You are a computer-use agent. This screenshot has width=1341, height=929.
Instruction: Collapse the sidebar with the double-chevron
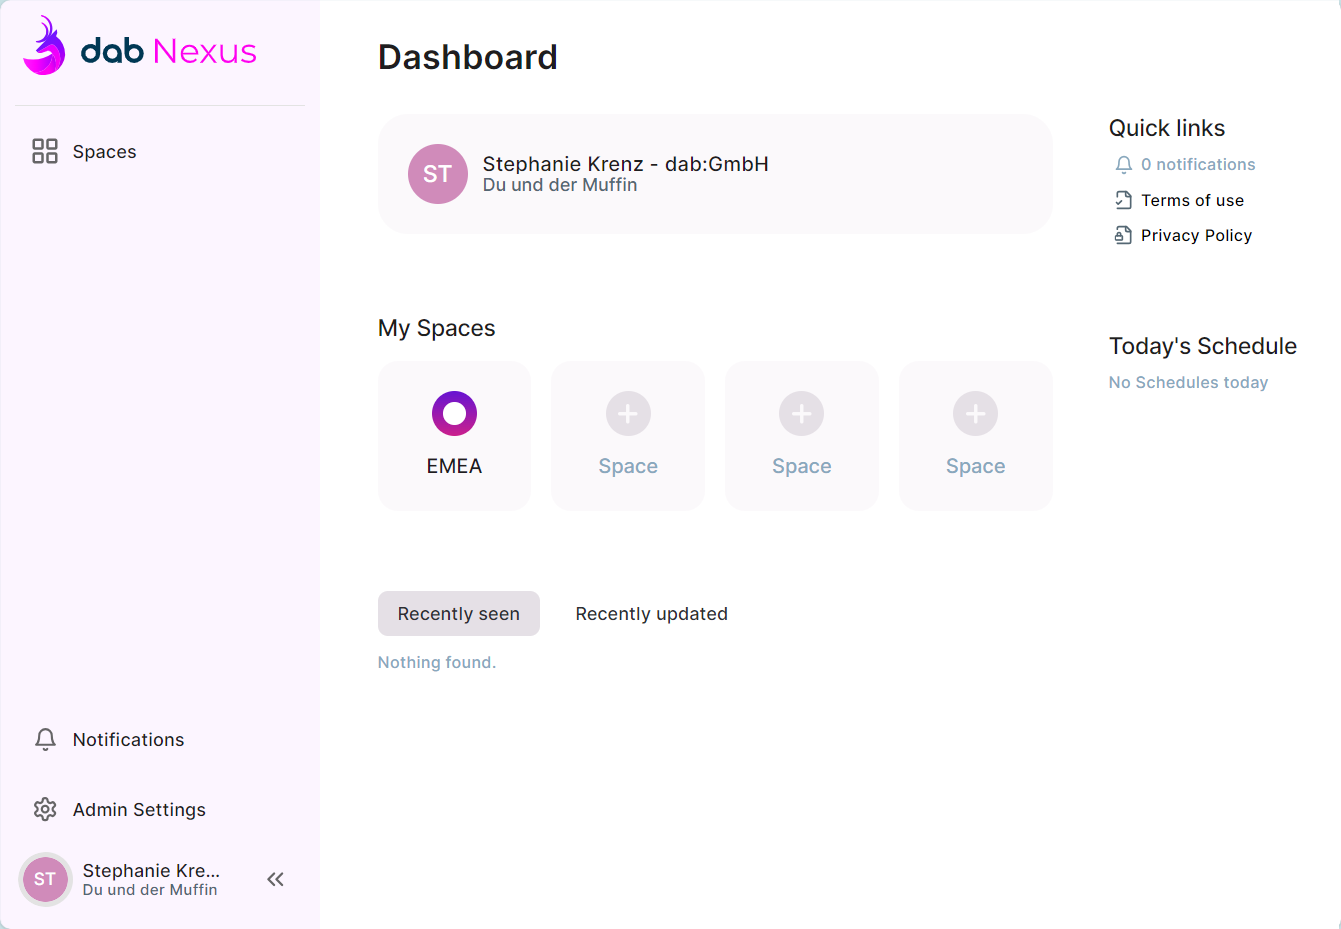point(275,879)
